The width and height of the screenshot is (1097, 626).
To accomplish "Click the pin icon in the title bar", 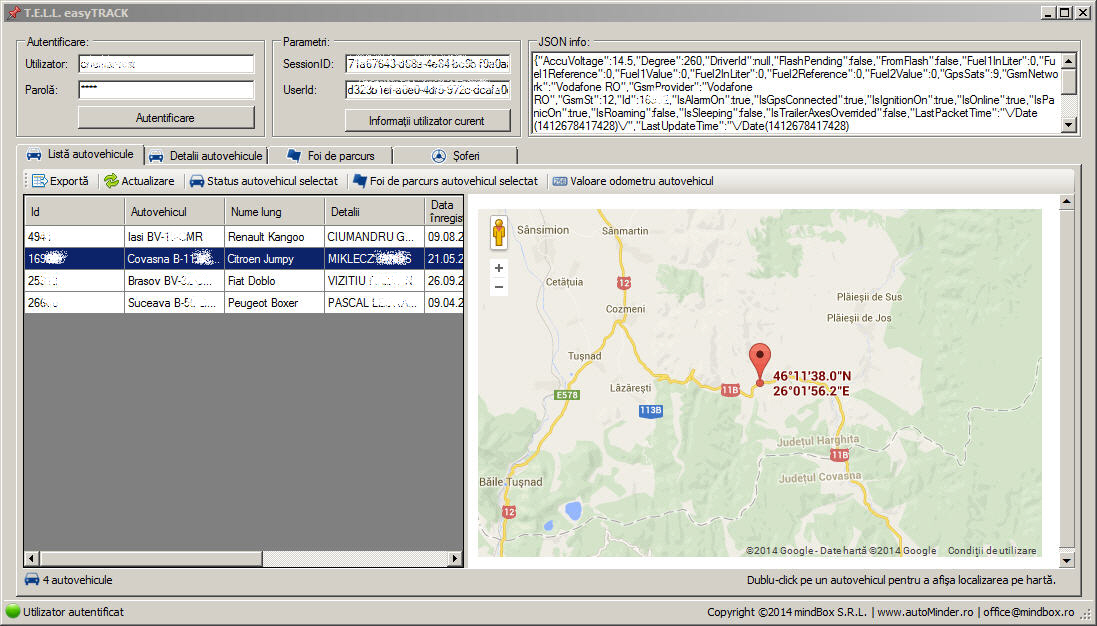I will (13, 13).
